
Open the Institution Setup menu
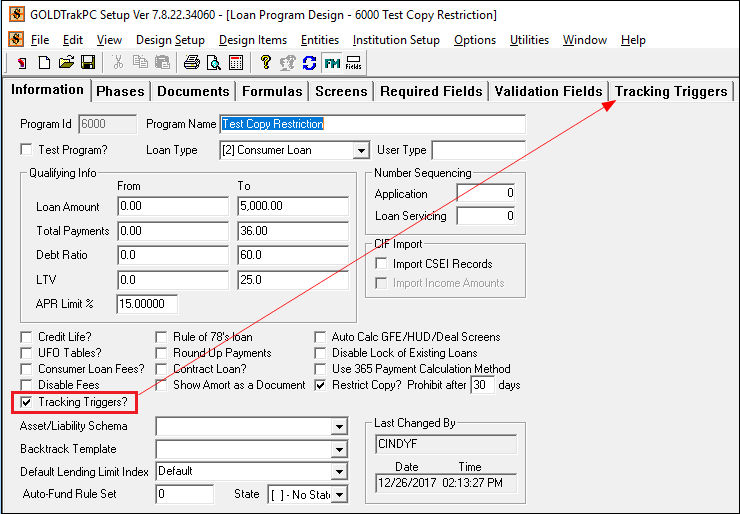(x=396, y=40)
